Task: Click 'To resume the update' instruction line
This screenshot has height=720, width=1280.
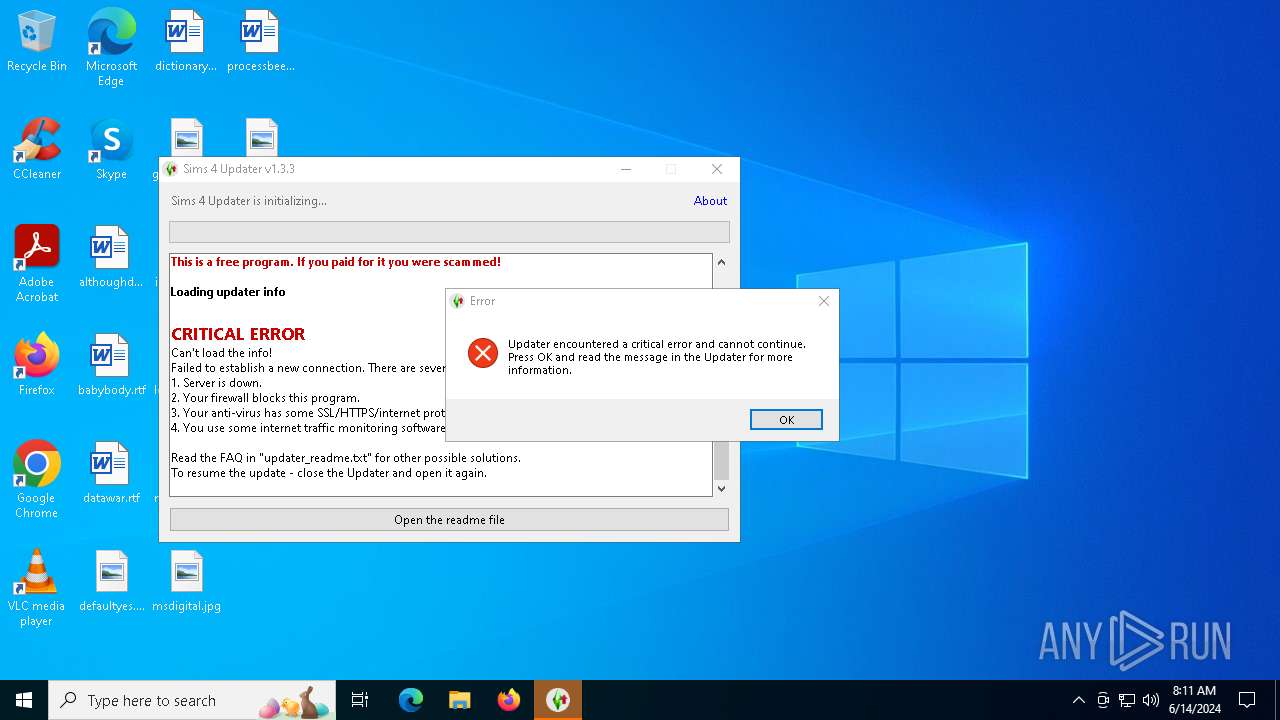Action: click(329, 473)
